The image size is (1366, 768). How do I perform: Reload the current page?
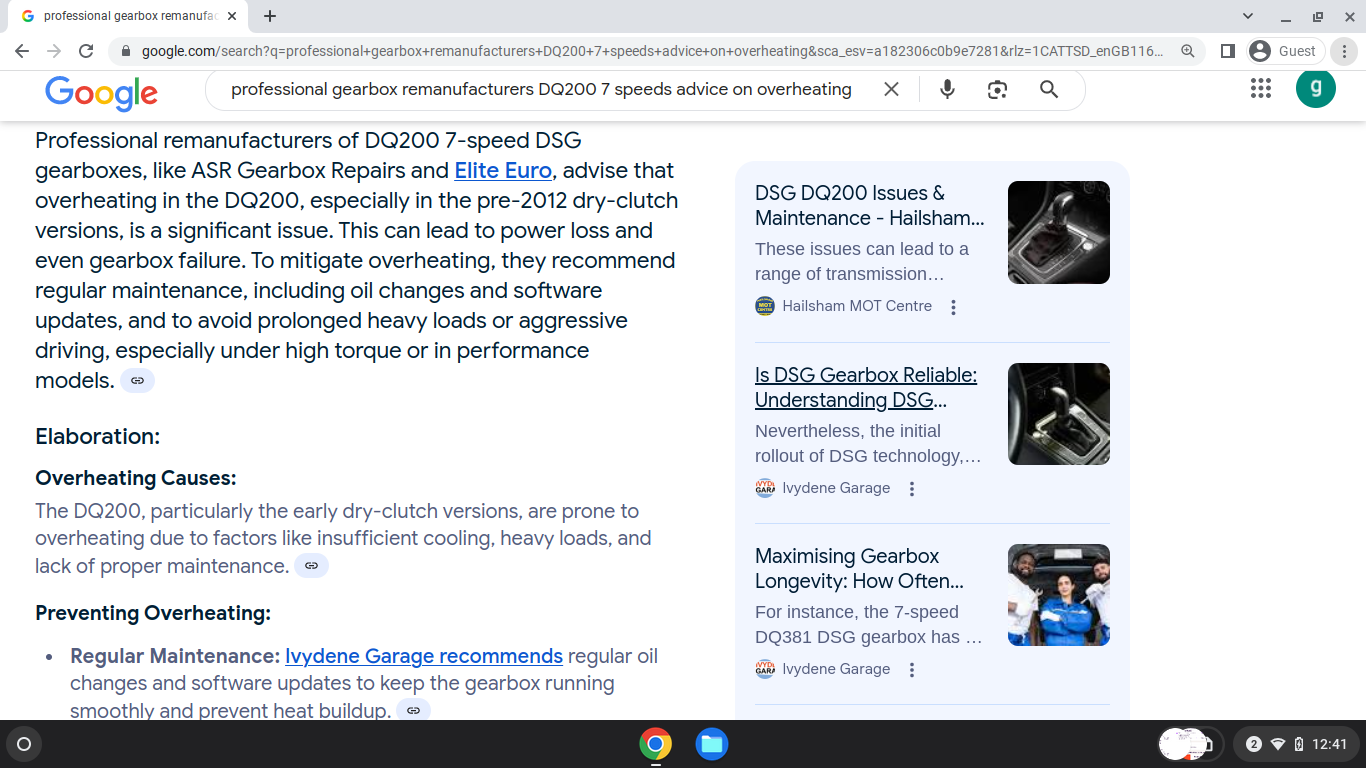click(86, 51)
